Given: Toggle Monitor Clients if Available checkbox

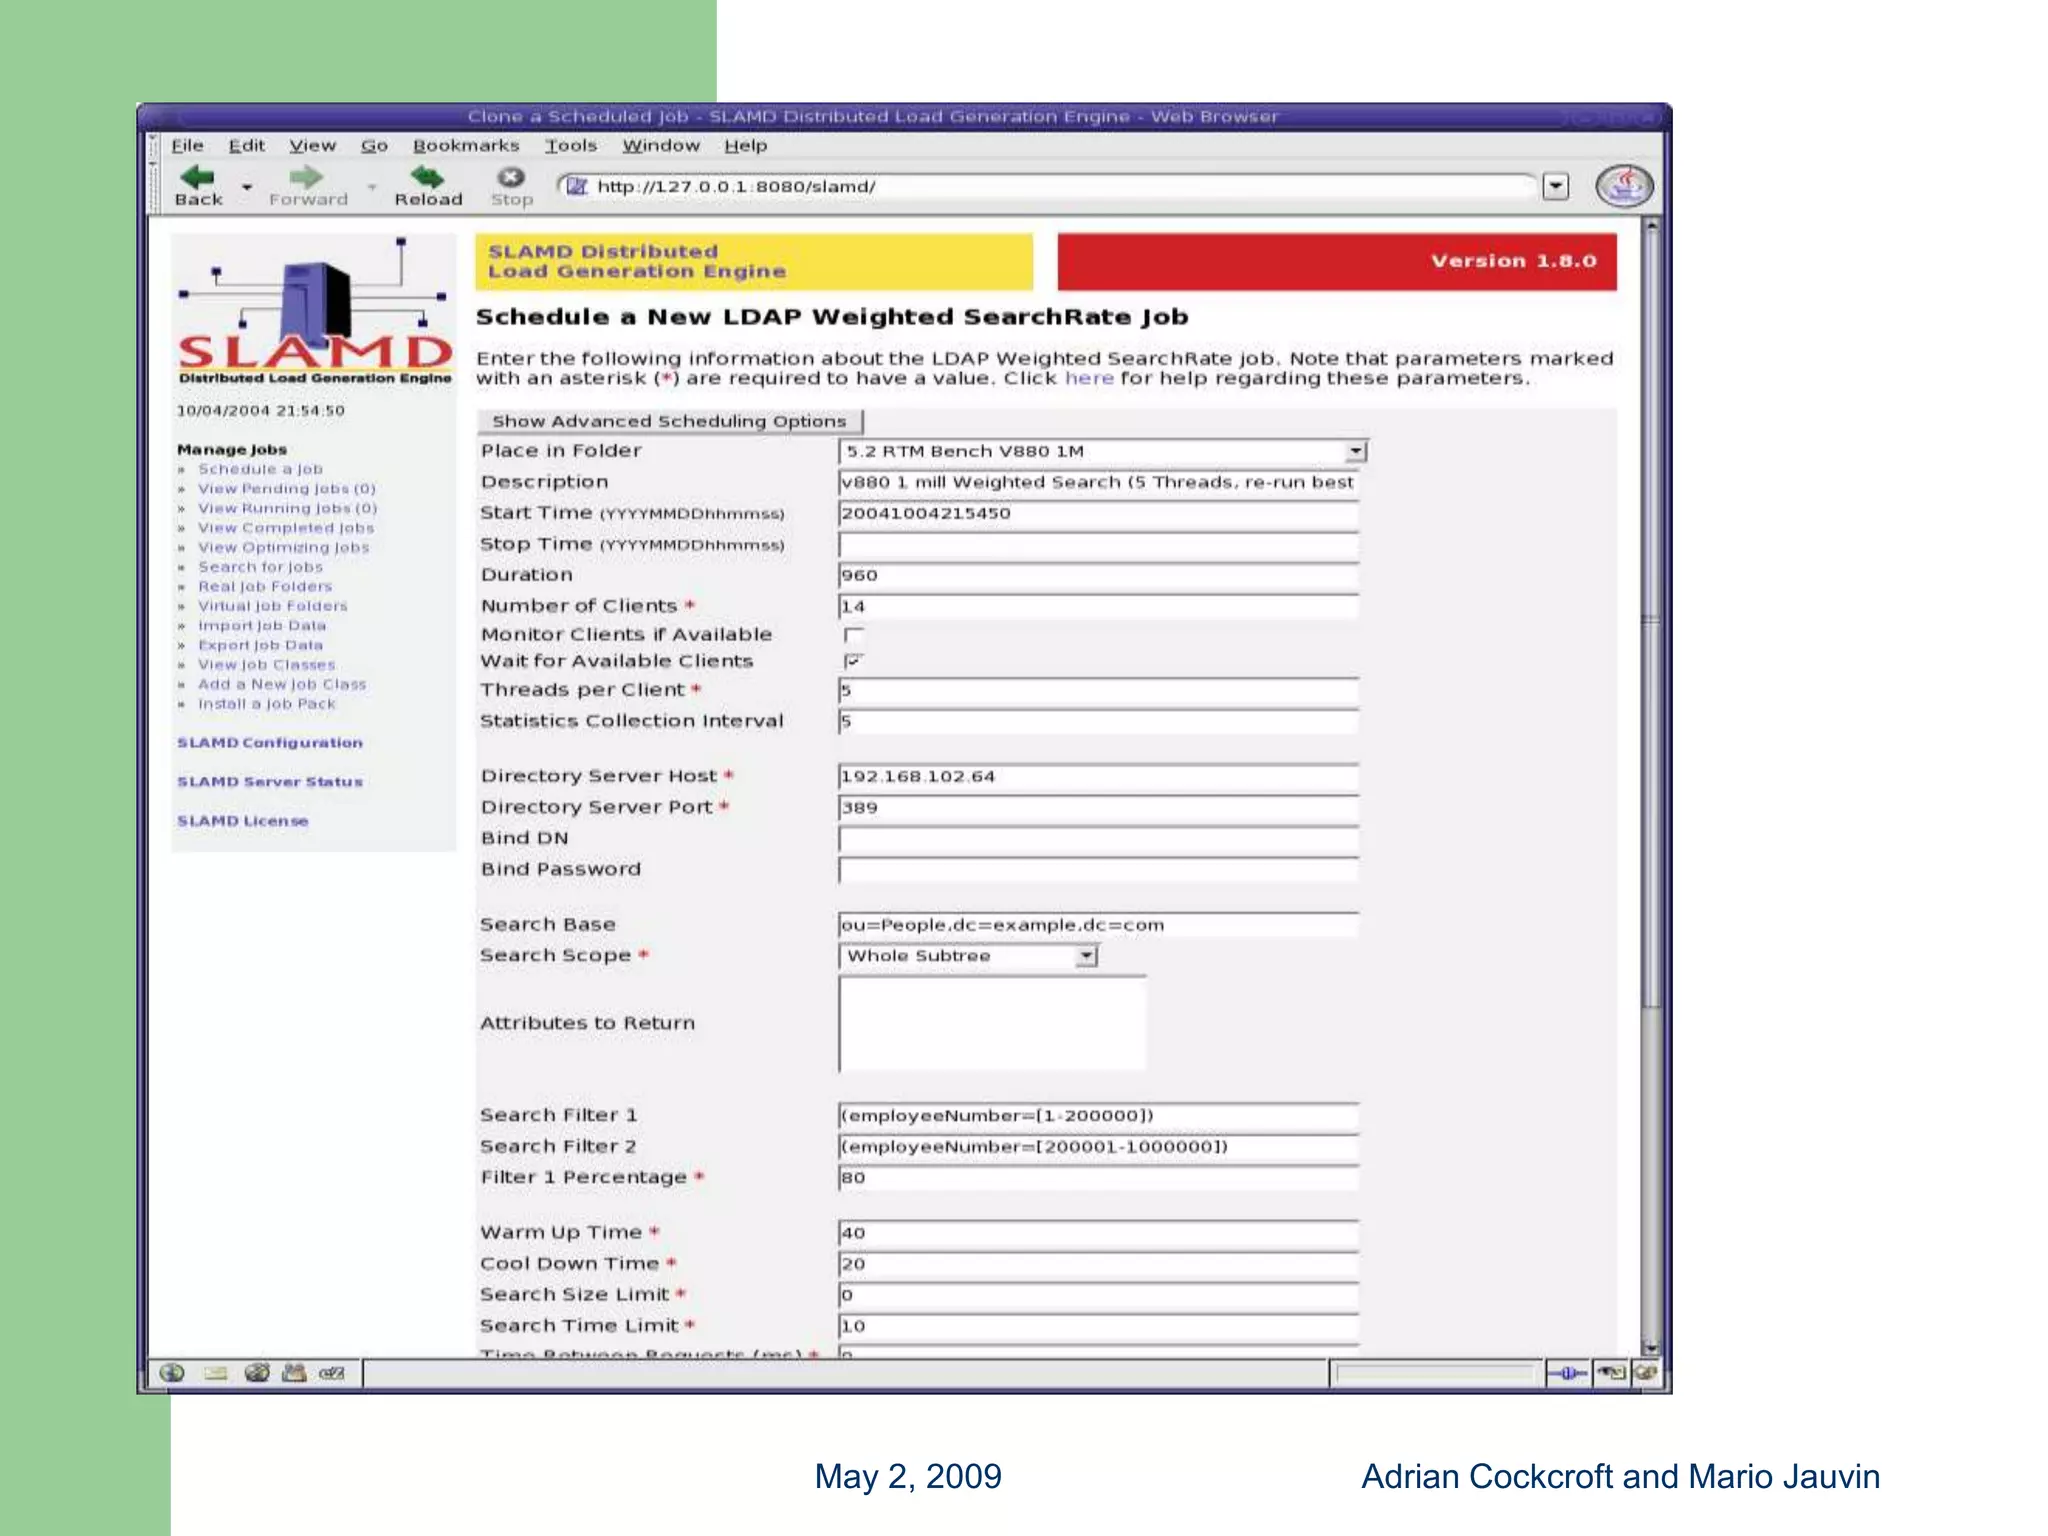Looking at the screenshot, I should [853, 635].
